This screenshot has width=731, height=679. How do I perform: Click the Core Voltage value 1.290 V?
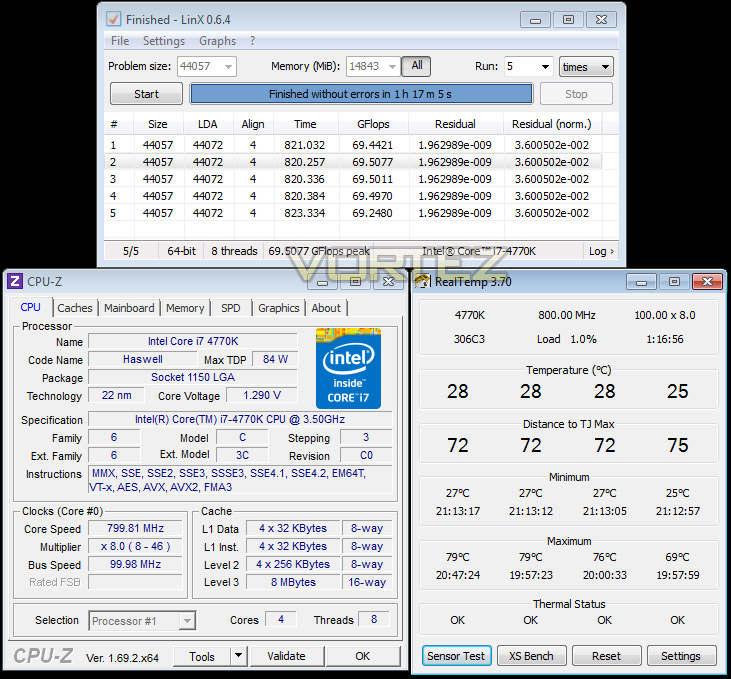tap(262, 395)
